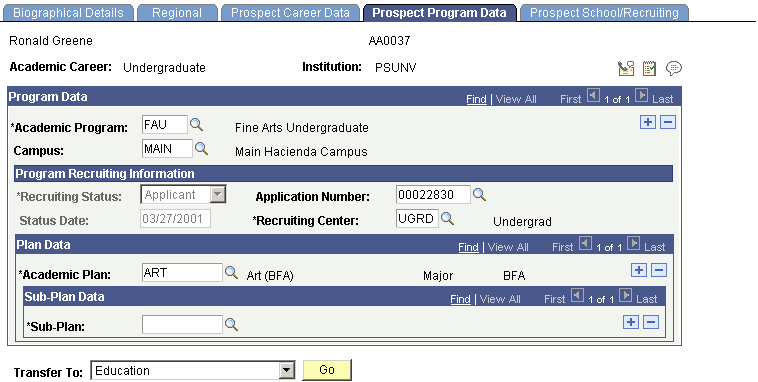Select the Prospect Program Data tab
The image size is (758, 382).
[x=439, y=13]
